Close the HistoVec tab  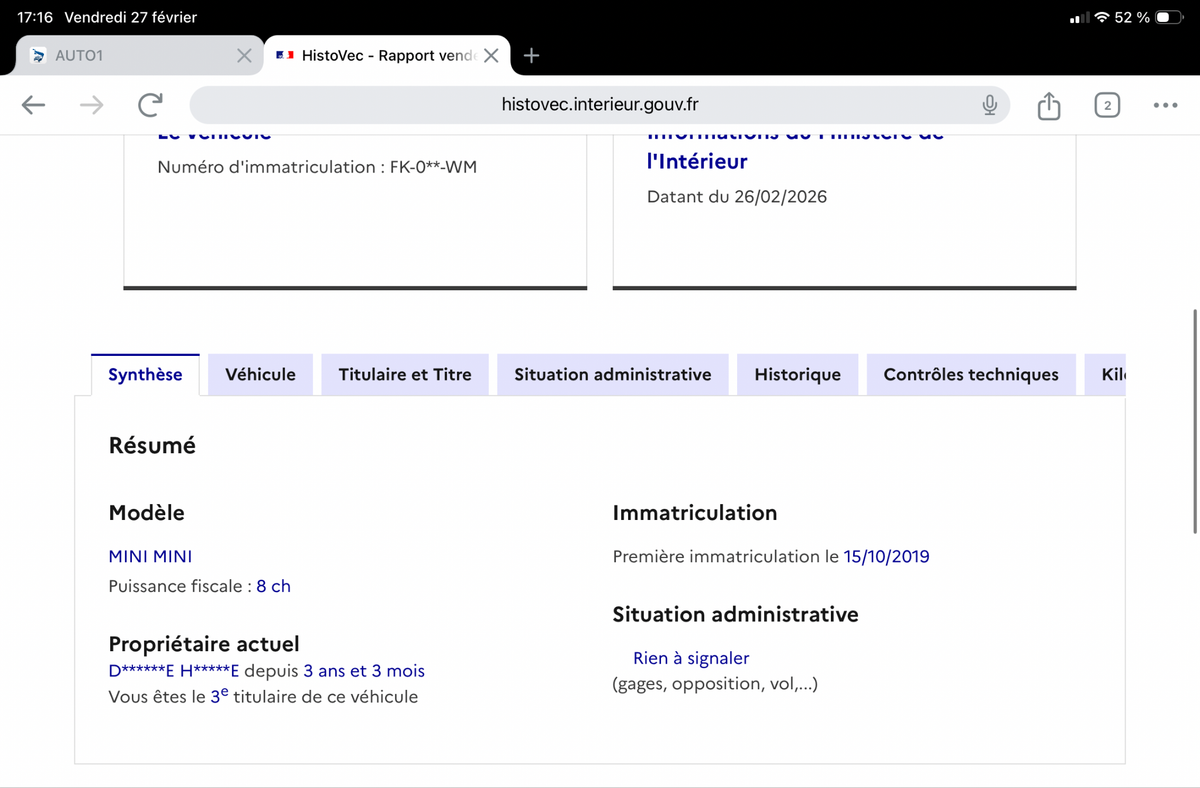pyautogui.click(x=491, y=56)
